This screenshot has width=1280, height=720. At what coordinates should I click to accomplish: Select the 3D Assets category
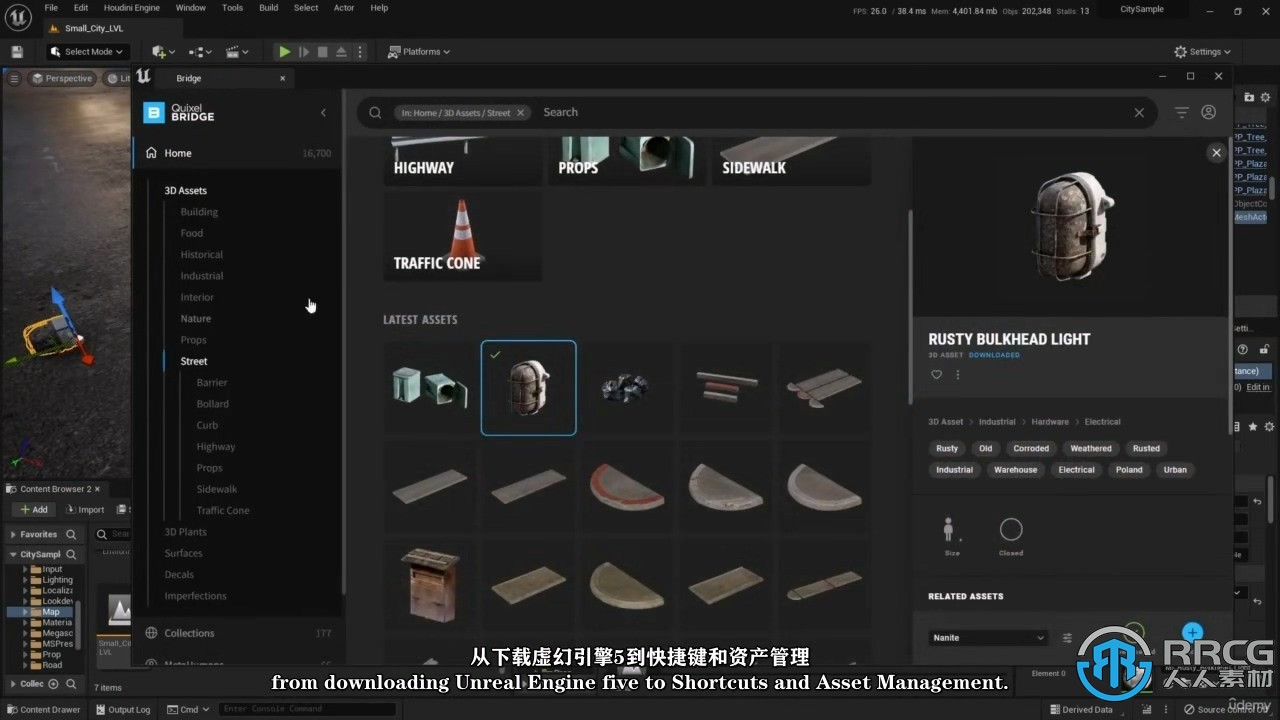pyautogui.click(x=186, y=190)
